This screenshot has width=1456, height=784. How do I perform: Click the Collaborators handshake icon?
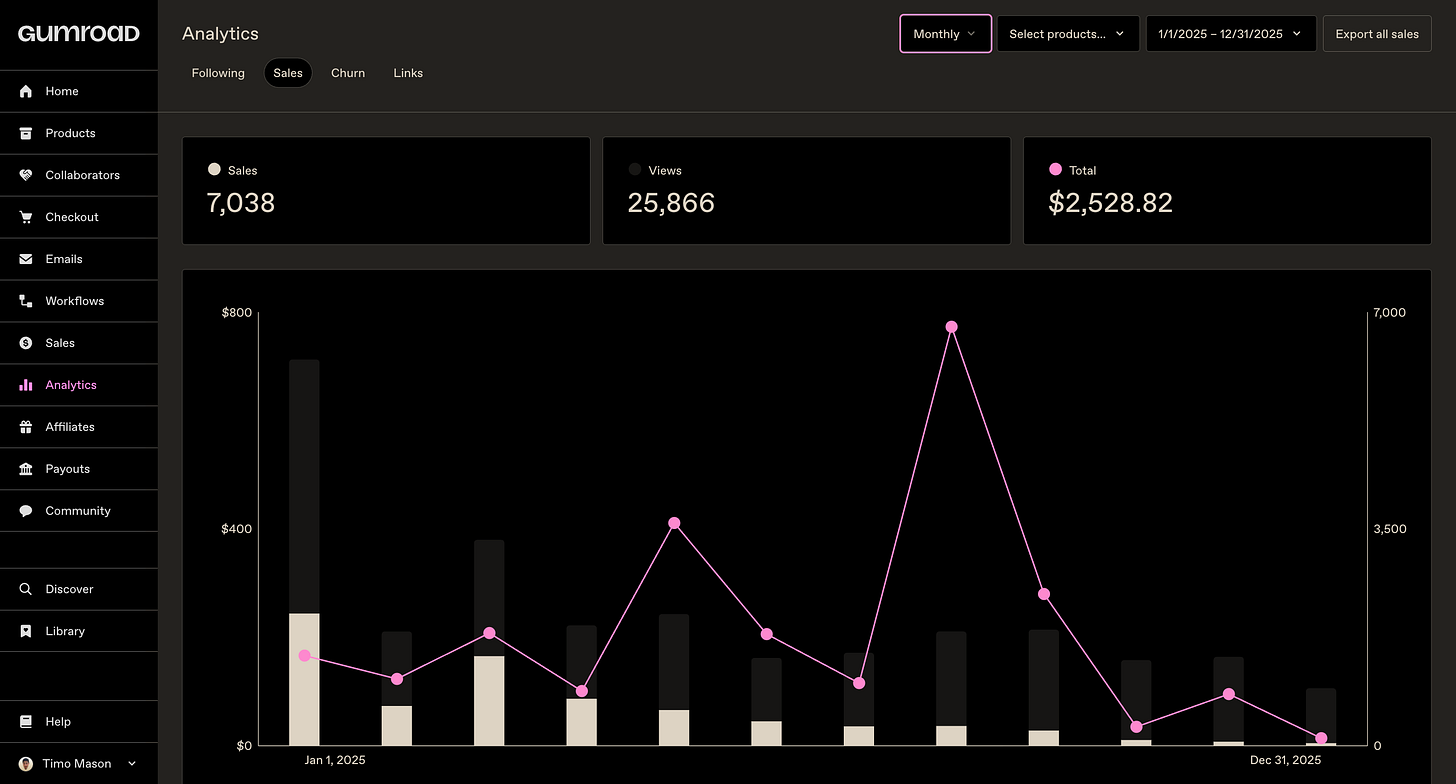pos(26,175)
